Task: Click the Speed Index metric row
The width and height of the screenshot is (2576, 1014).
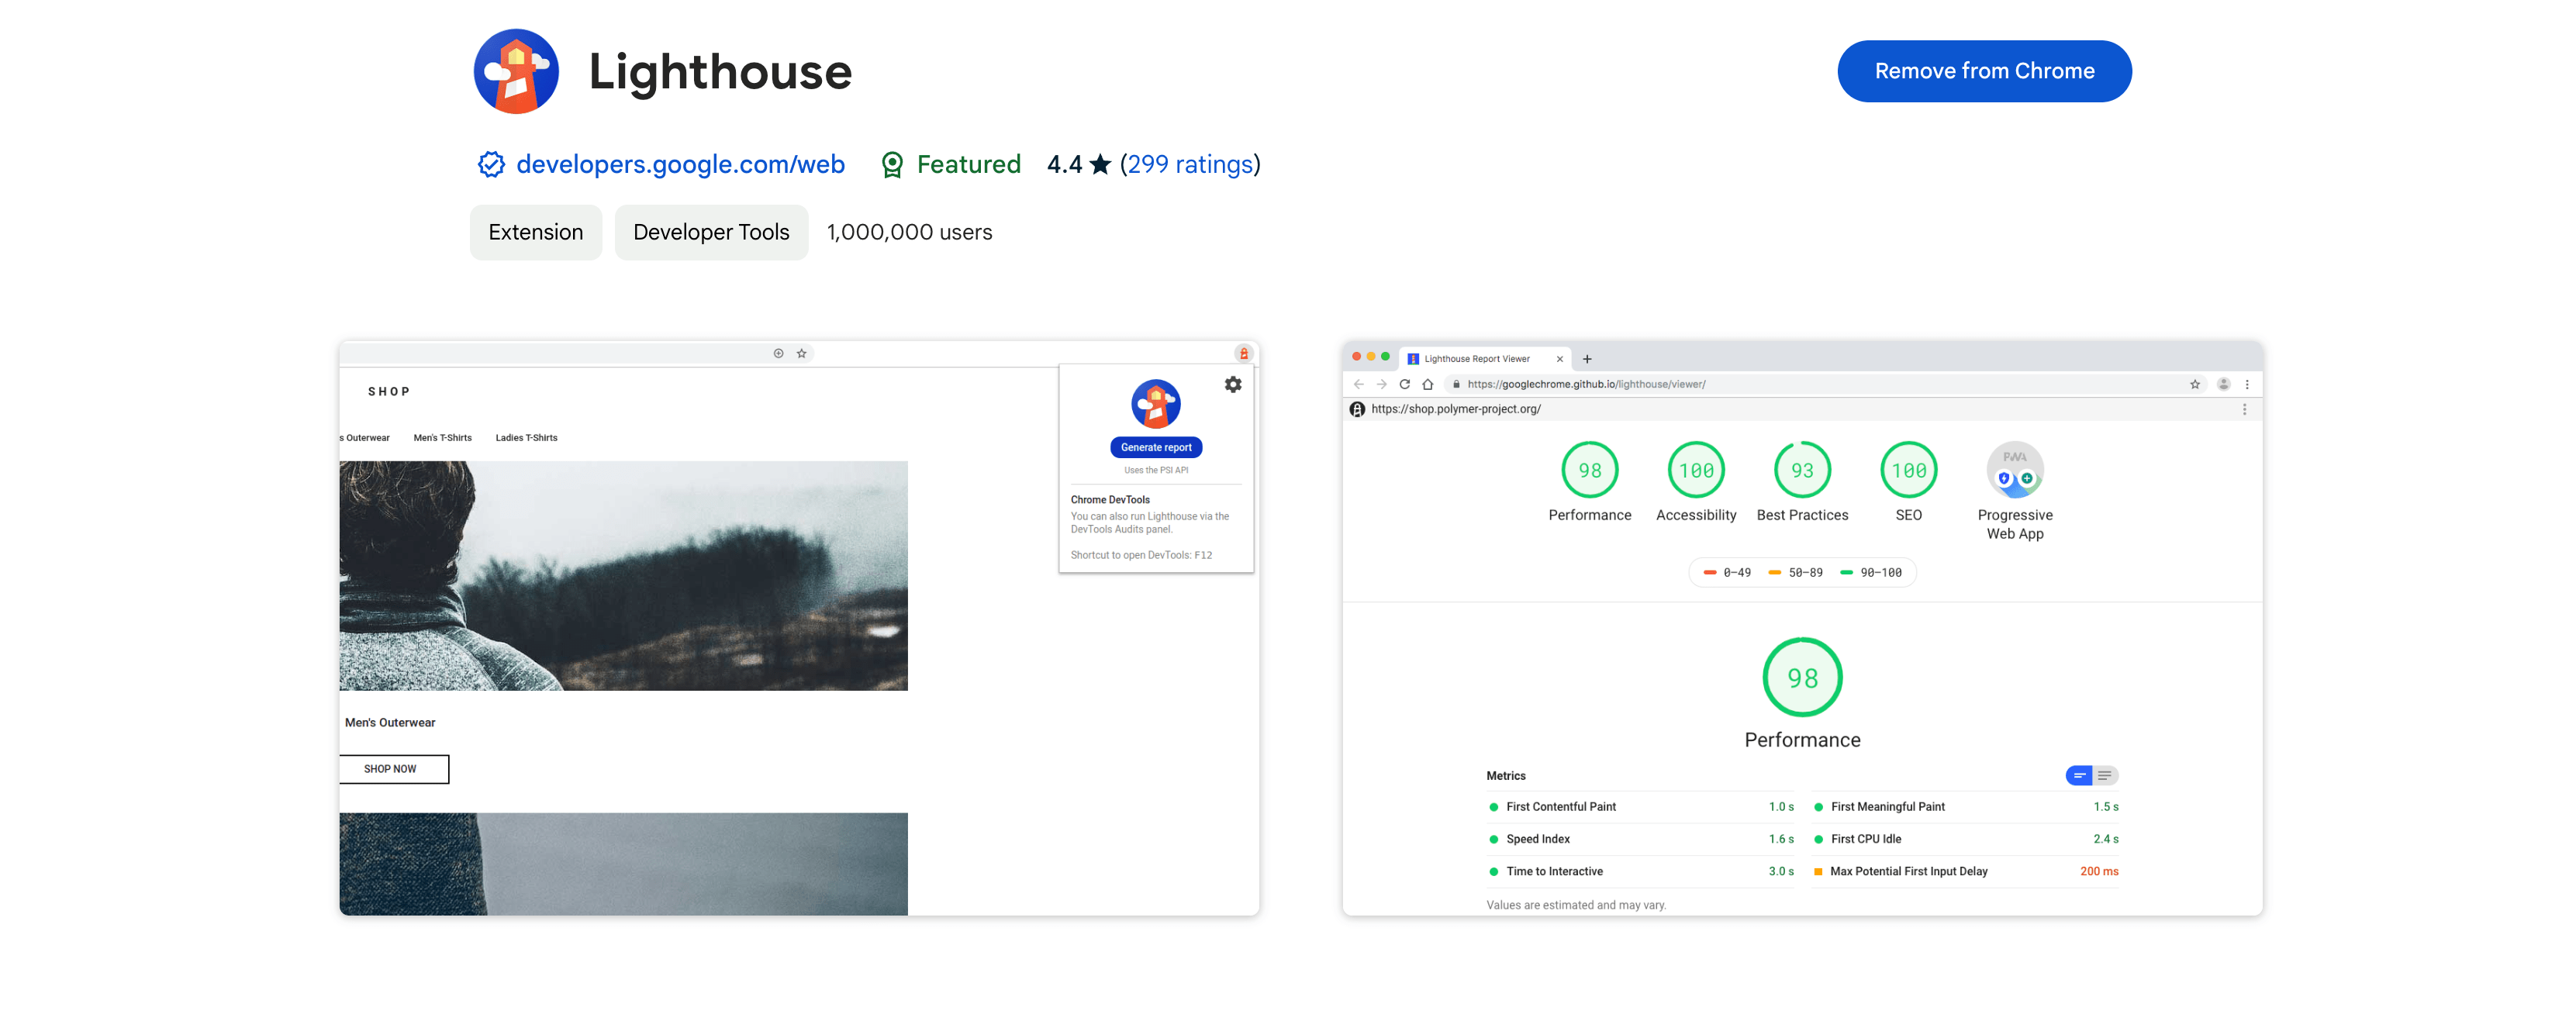Action: pyautogui.click(x=1641, y=839)
